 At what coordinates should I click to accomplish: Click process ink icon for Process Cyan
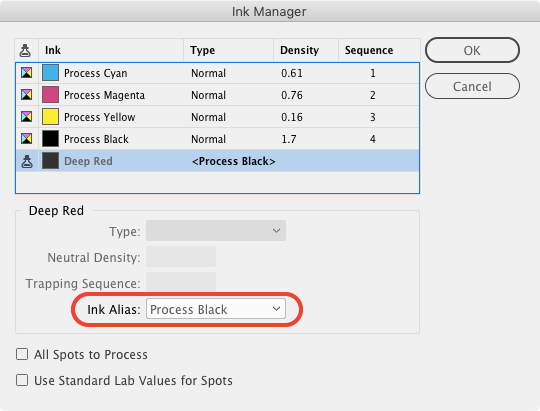click(x=27, y=73)
